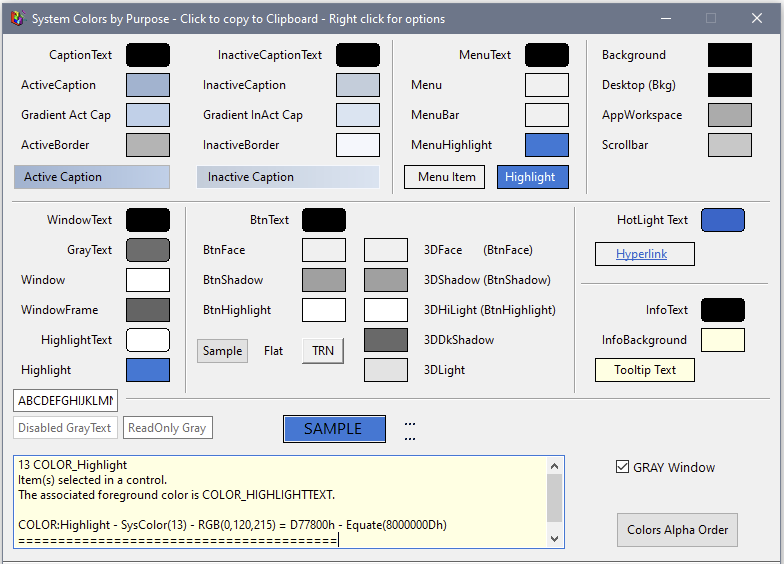This screenshot has width=784, height=564.
Task: Click the highlighted Highlight menu sample
Action: (x=532, y=177)
